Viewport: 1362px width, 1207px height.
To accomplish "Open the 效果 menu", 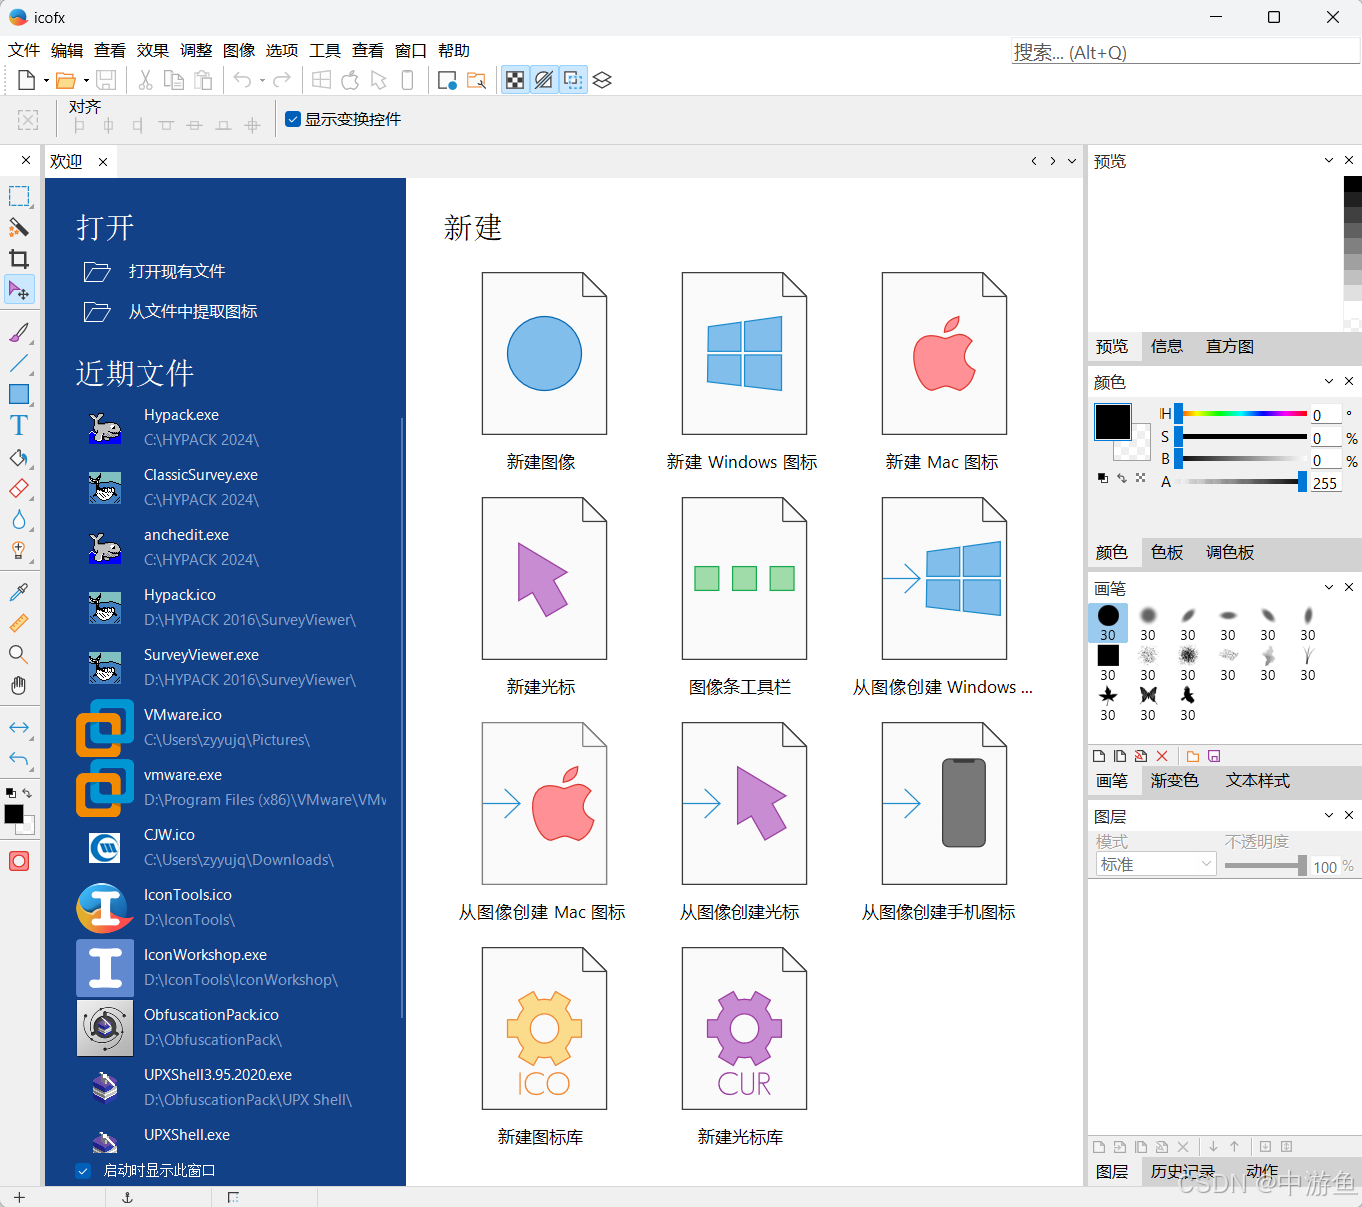I will [x=153, y=50].
